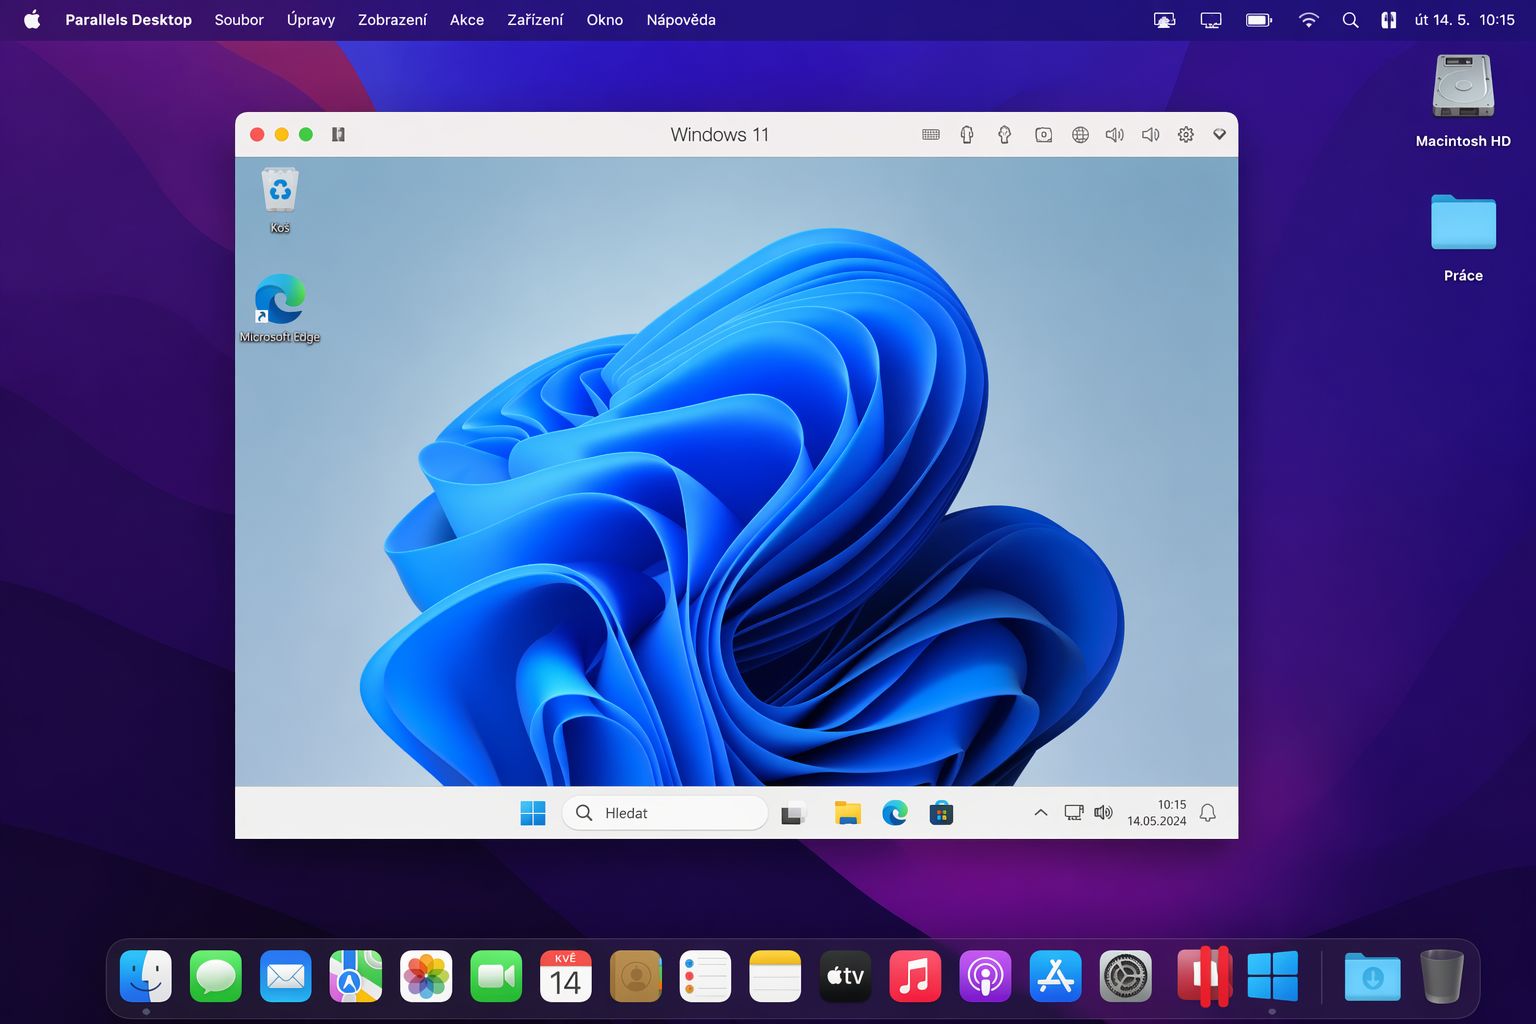Screen dimensions: 1536x1024
Task: Click the disk drive icon in Parallels toolbar
Action: pos(1043,135)
